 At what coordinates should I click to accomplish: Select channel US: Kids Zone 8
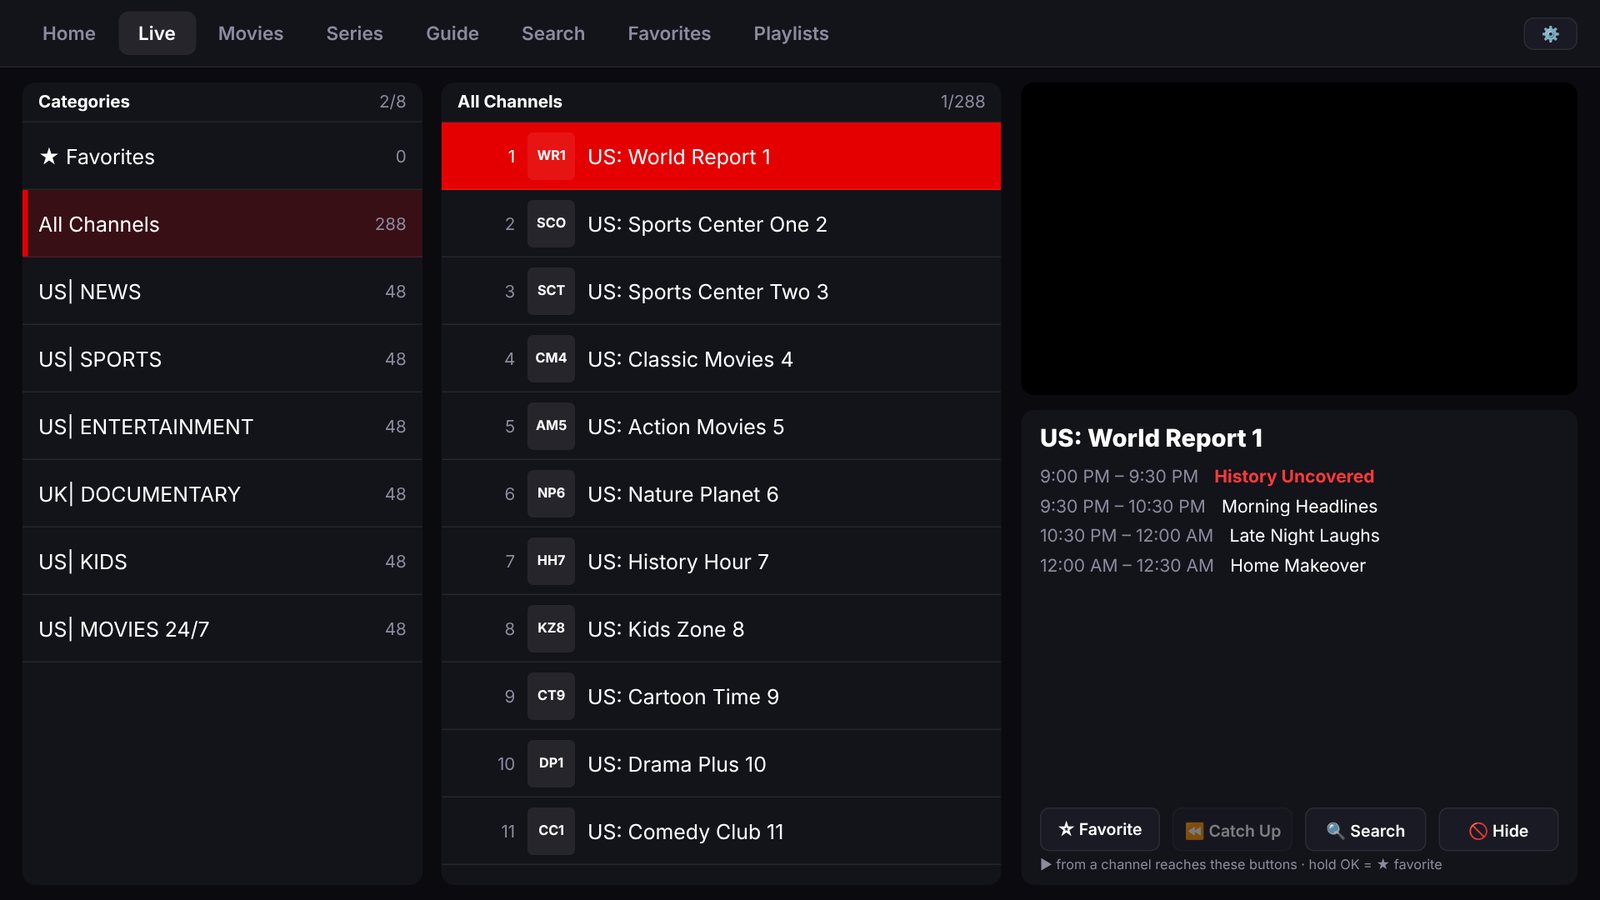tap(721, 629)
